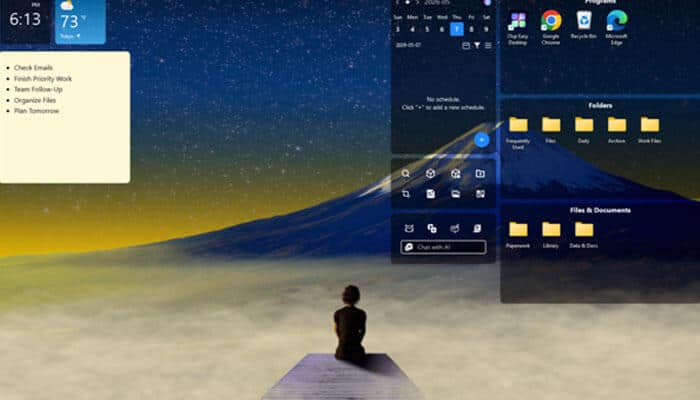Screen dimensions: 700x400
Task: Click the magnifier search tool icon
Action: (x=405, y=173)
